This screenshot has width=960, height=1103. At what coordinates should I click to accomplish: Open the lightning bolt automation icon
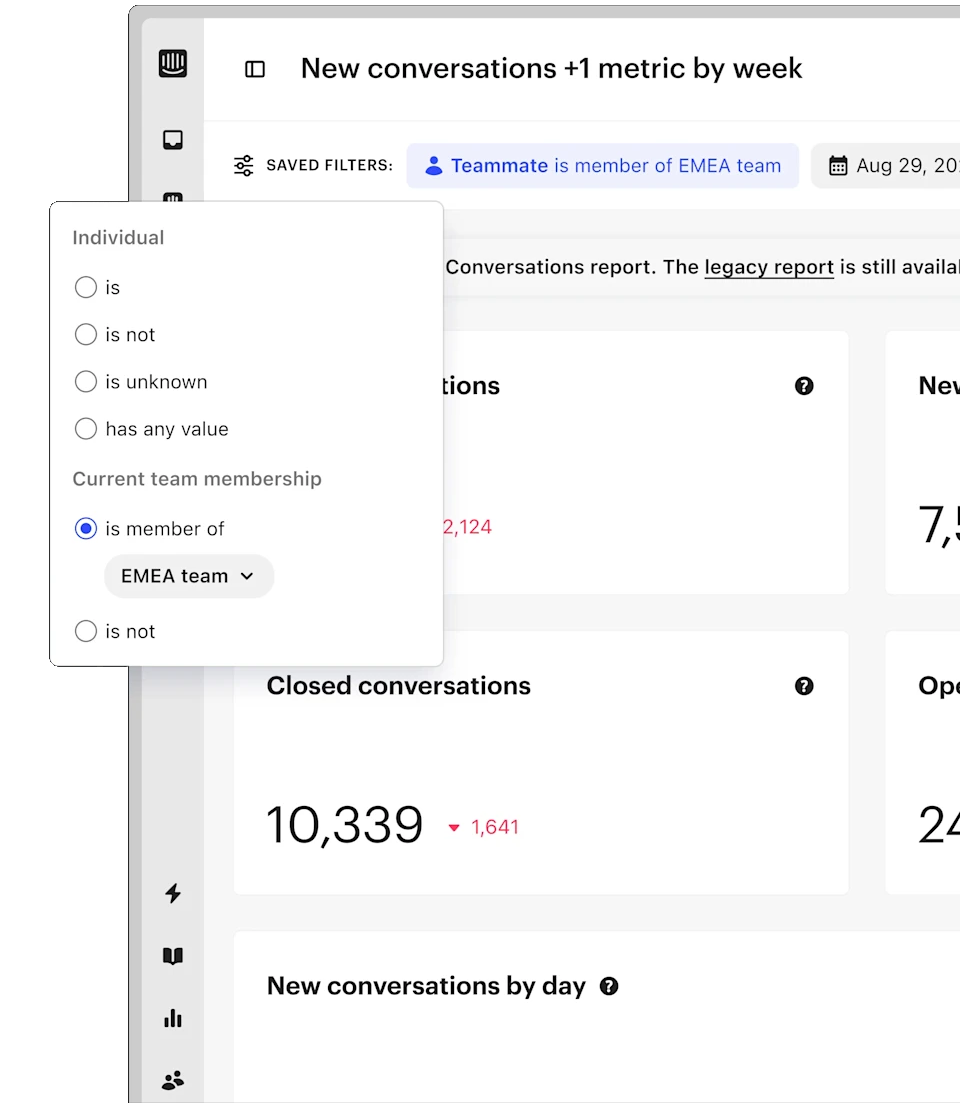(173, 893)
